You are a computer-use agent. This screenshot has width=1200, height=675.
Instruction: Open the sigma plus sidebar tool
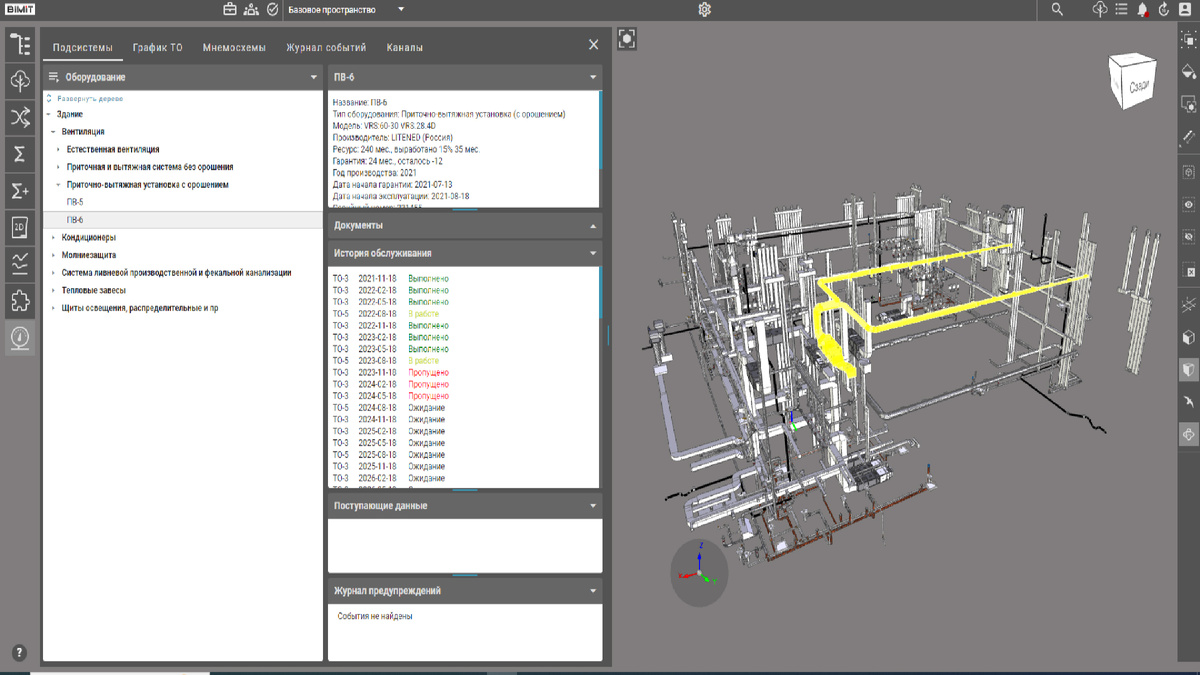pos(20,191)
